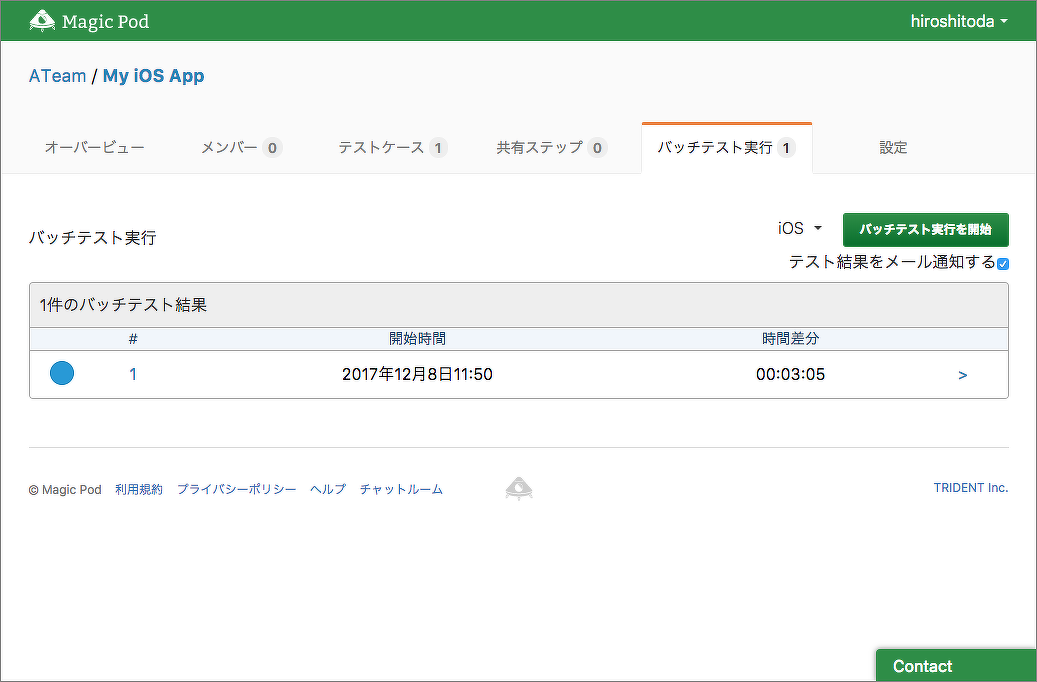Open the チャットルーム footer link

coord(401,489)
